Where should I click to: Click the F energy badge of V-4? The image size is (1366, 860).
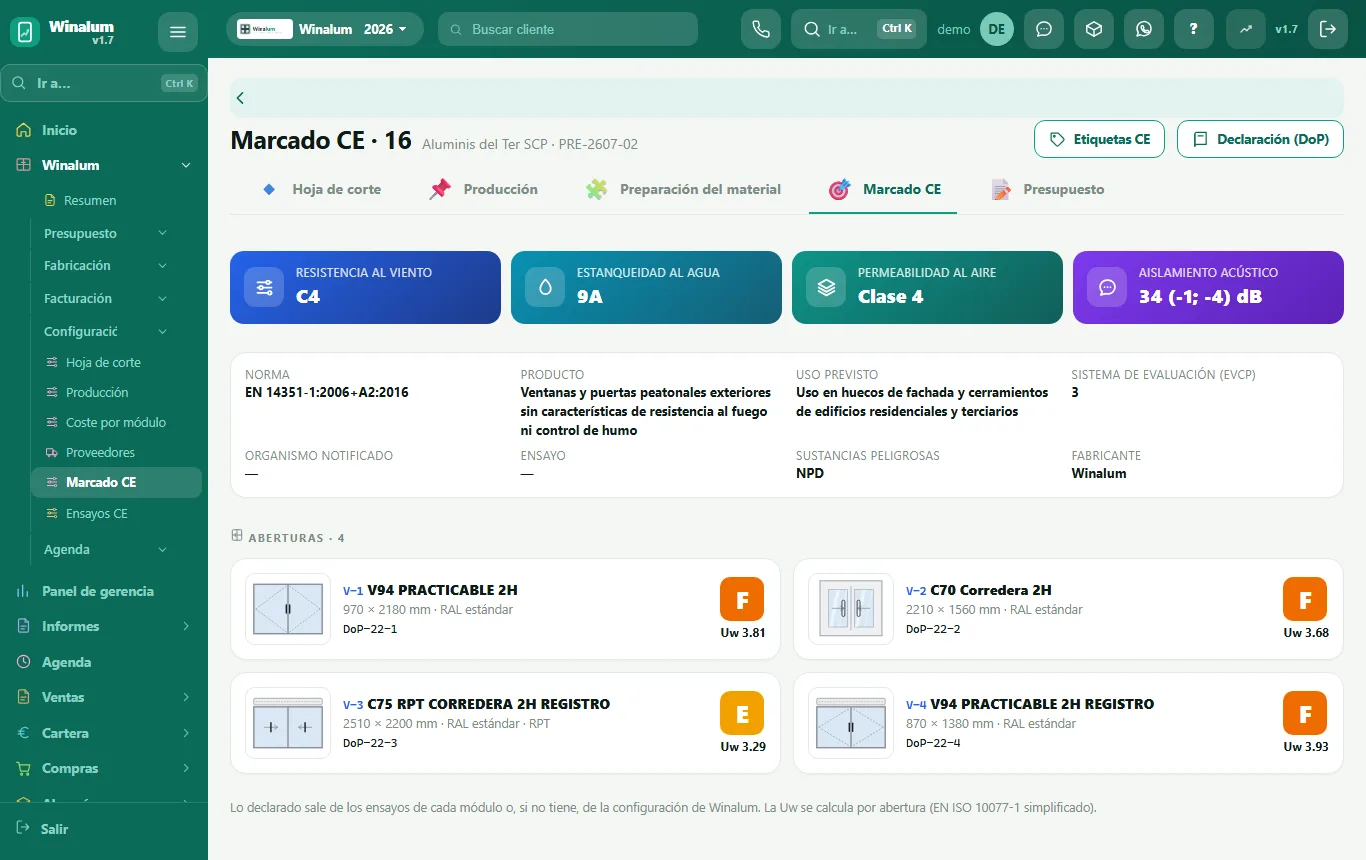(1305, 713)
